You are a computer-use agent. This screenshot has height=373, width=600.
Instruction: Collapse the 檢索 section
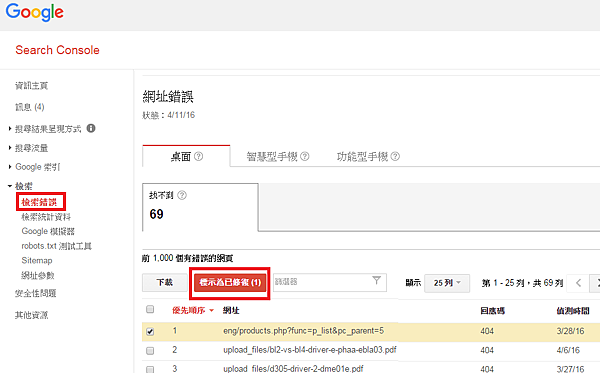coord(23,186)
